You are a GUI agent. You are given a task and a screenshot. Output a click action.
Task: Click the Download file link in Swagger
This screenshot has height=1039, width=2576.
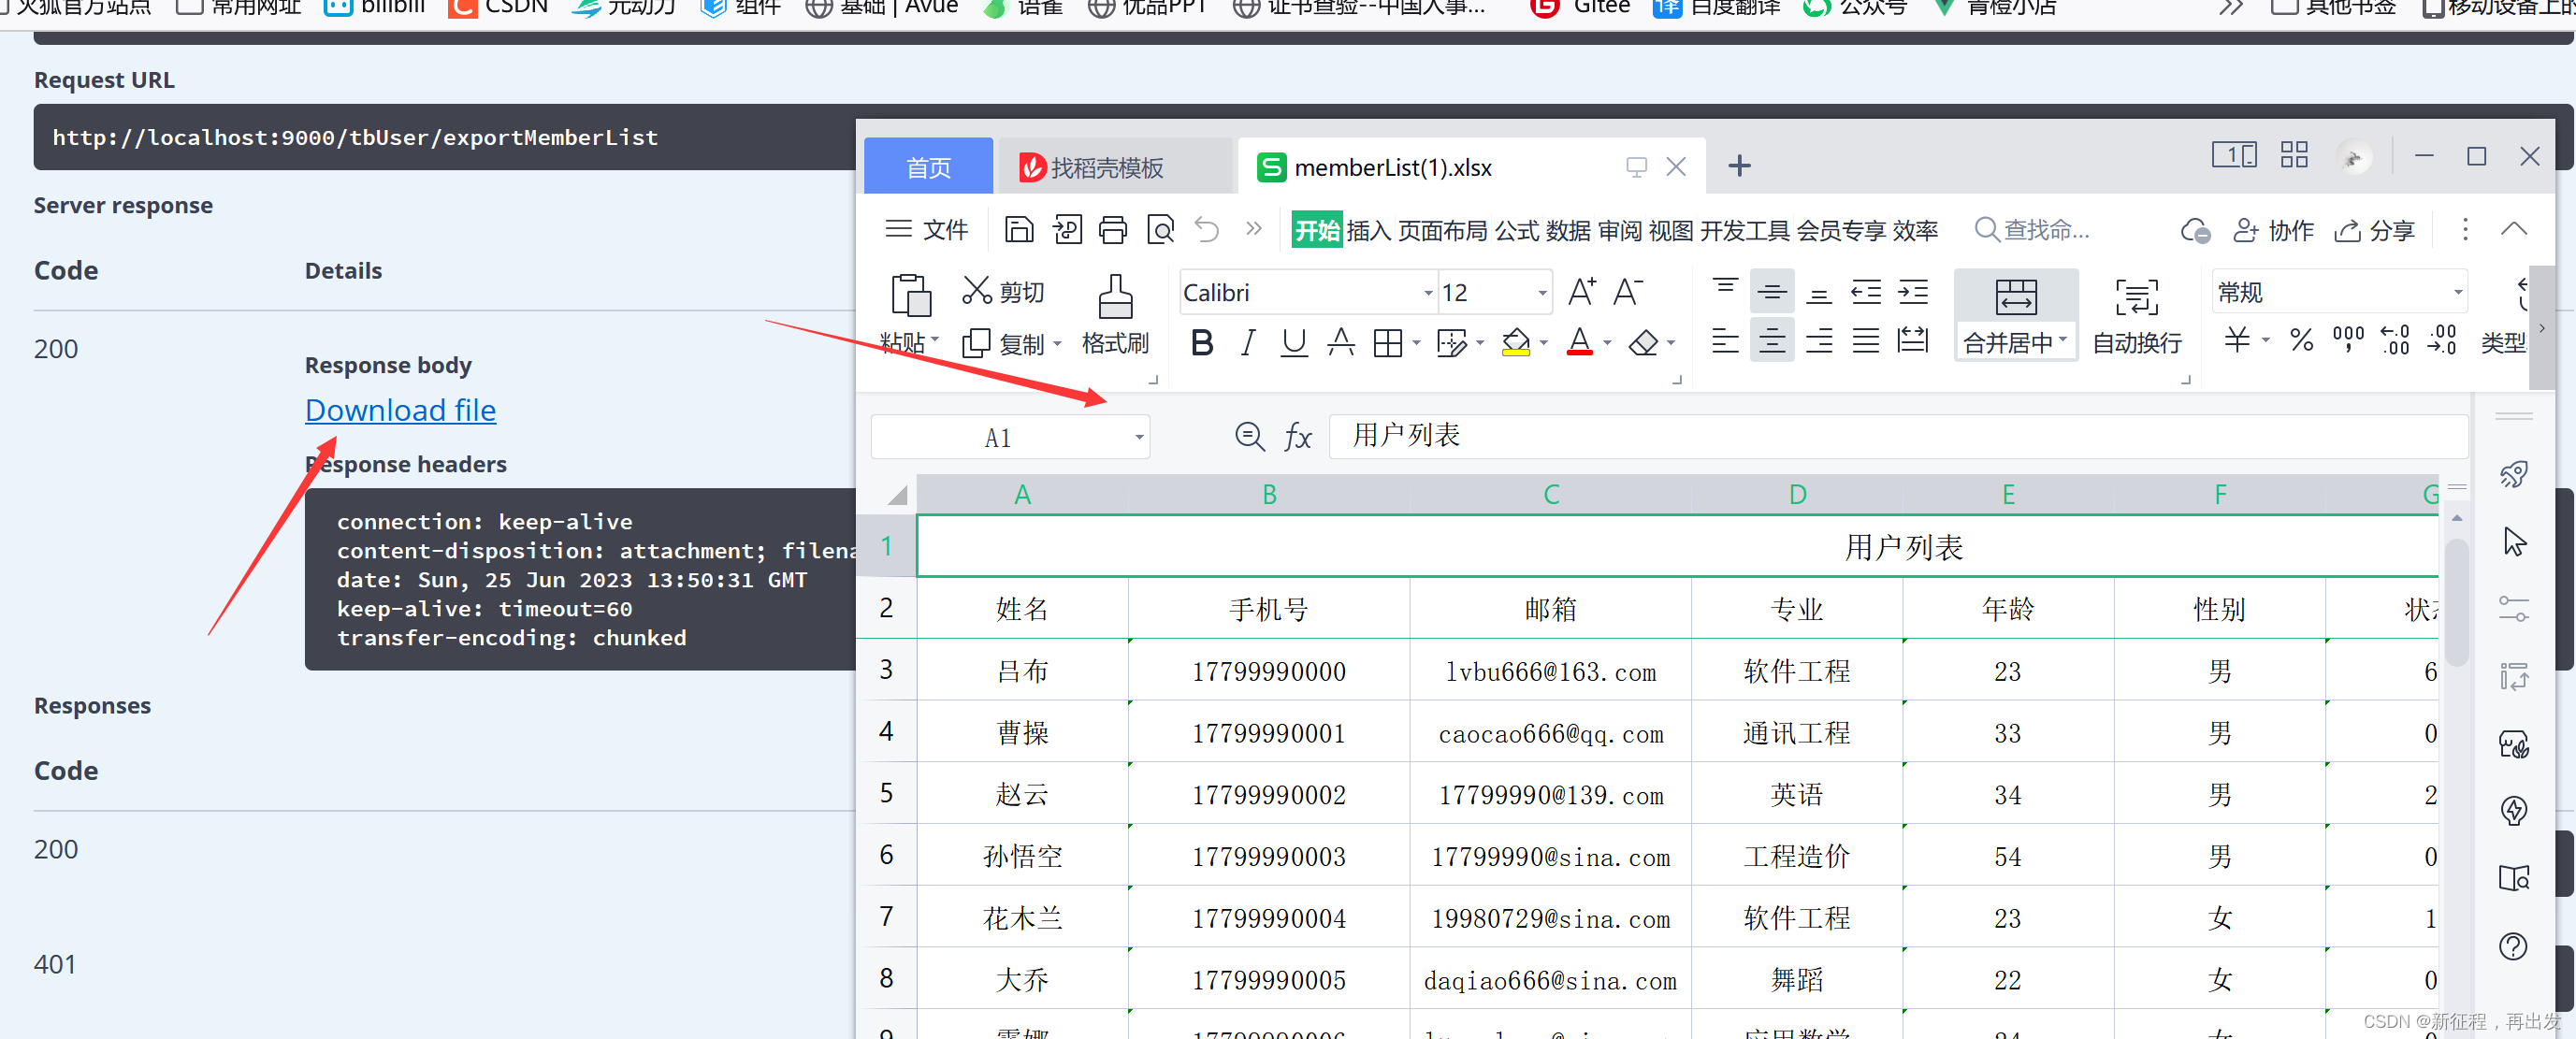[x=400, y=410]
